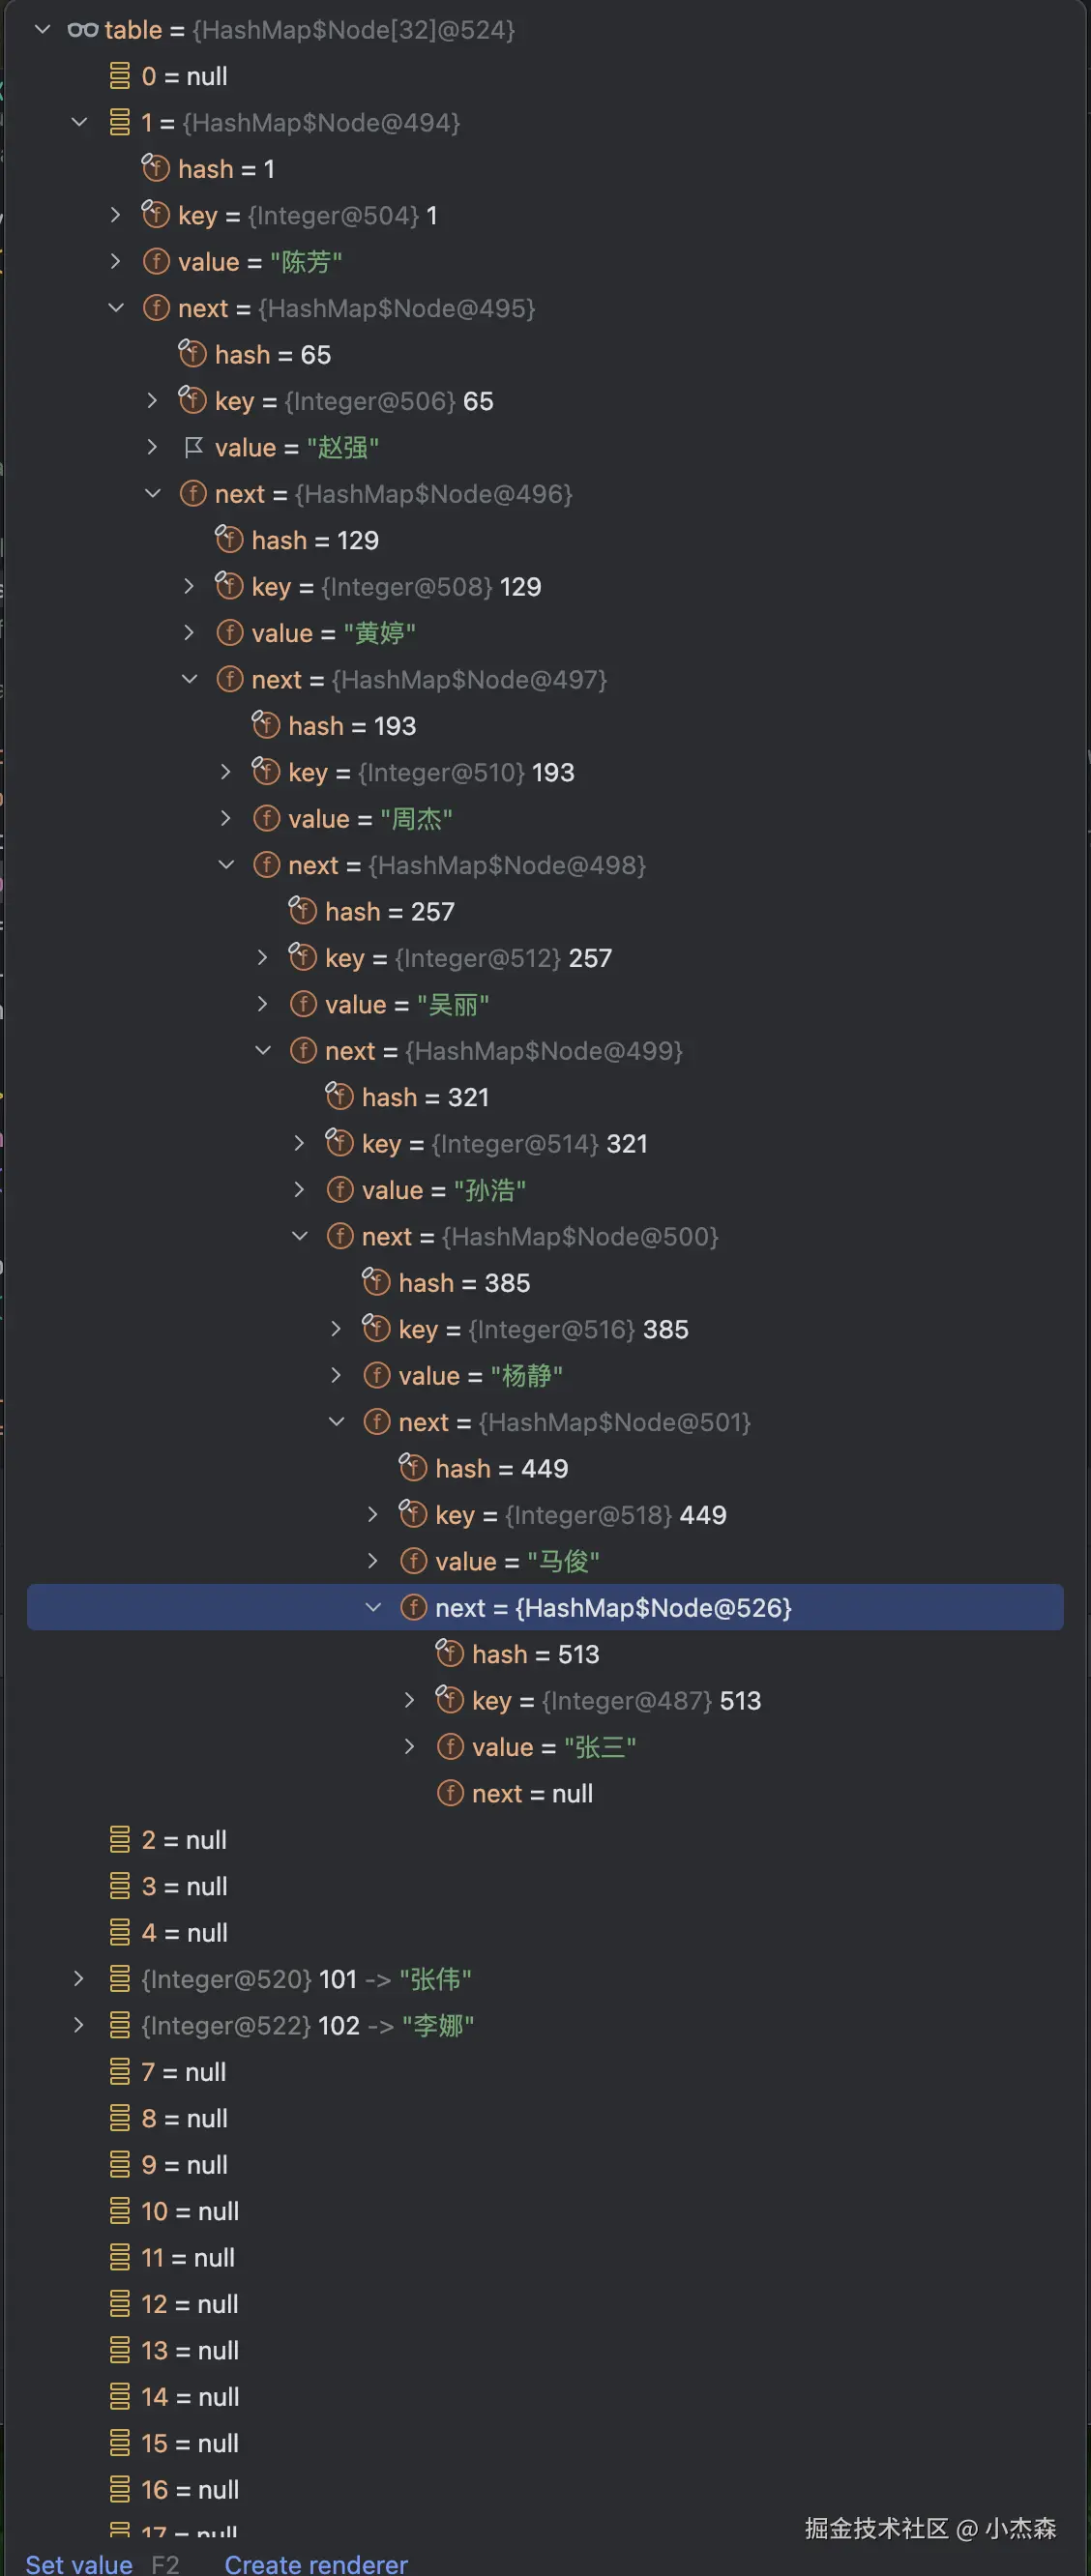Expand entry {Integer@520} 101 -> "张伟"

[79, 1978]
